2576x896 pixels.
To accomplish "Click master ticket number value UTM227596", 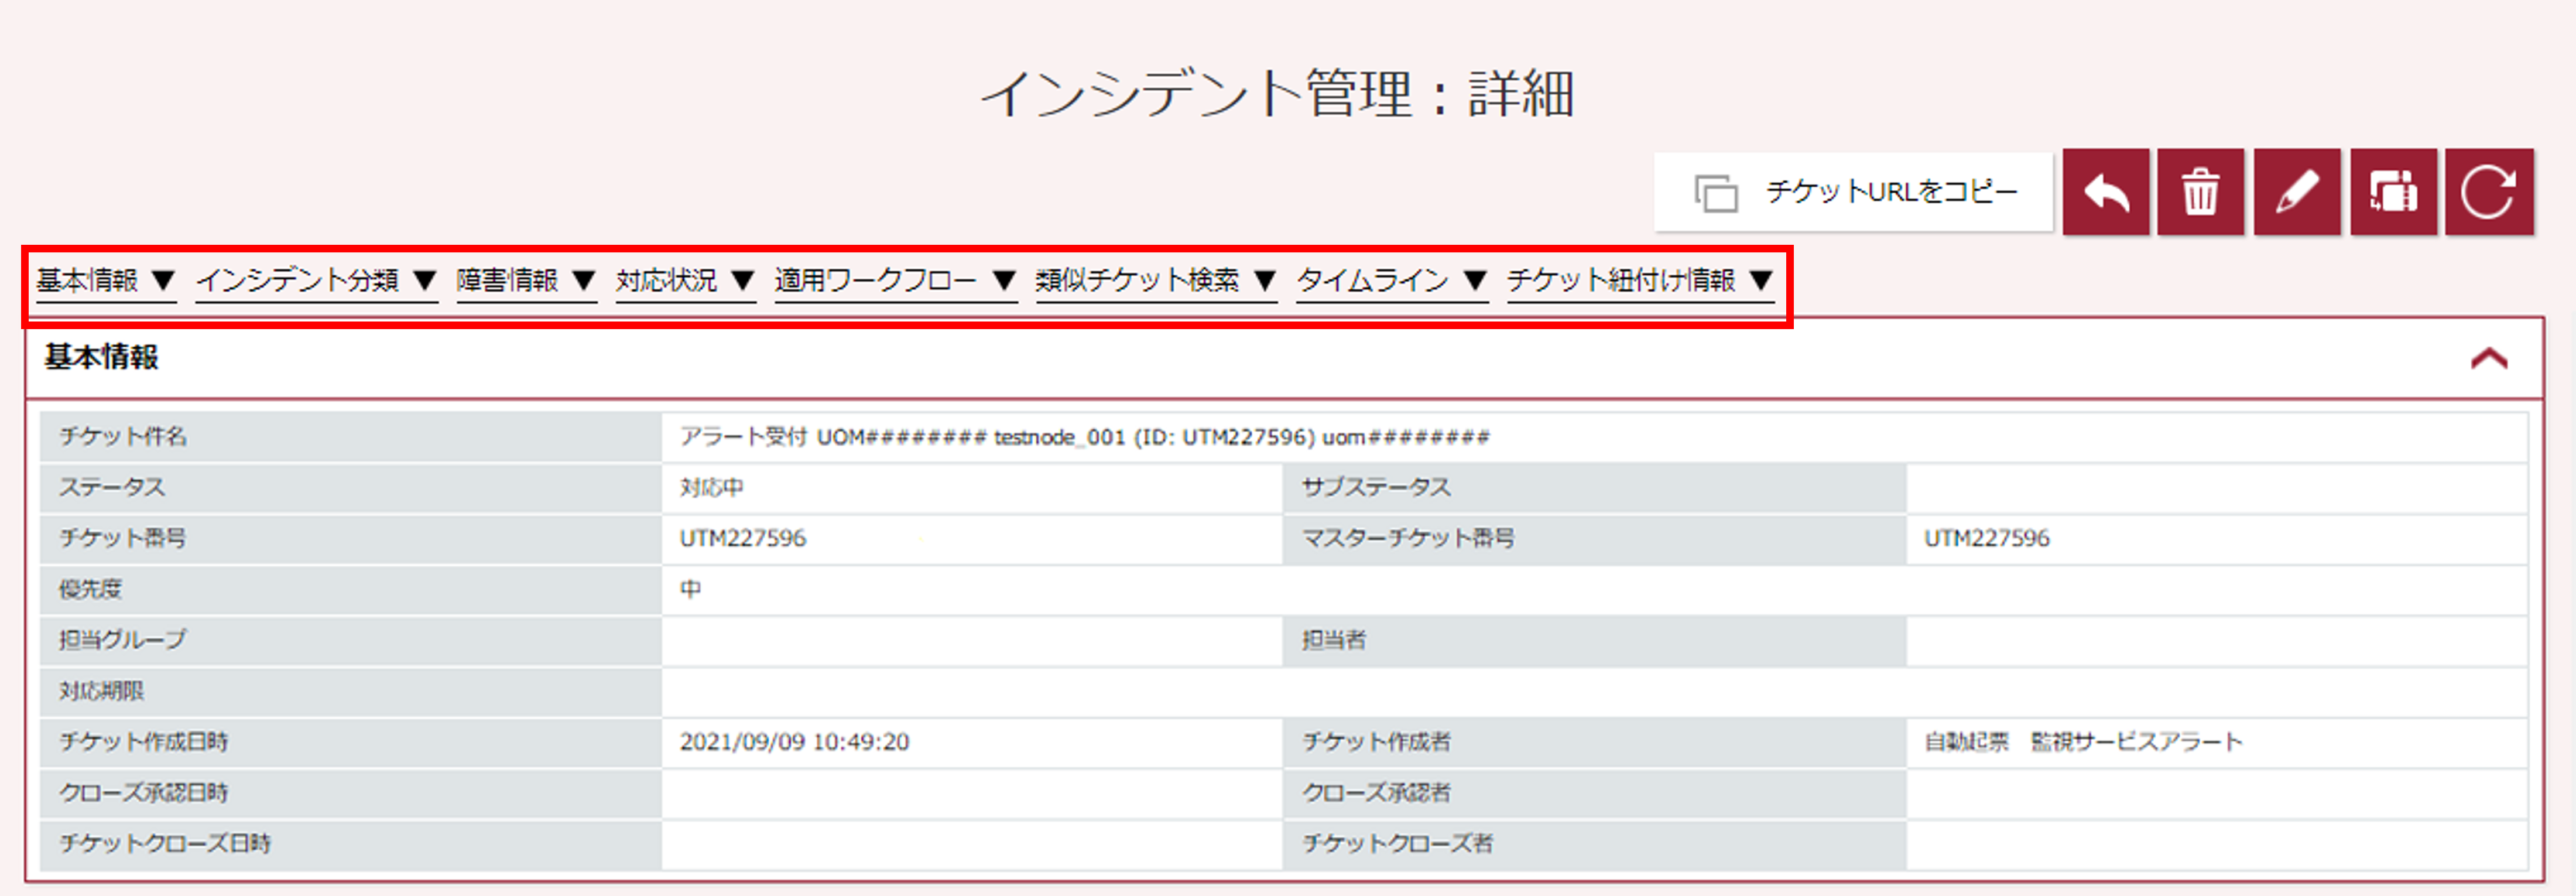I will [1987, 539].
